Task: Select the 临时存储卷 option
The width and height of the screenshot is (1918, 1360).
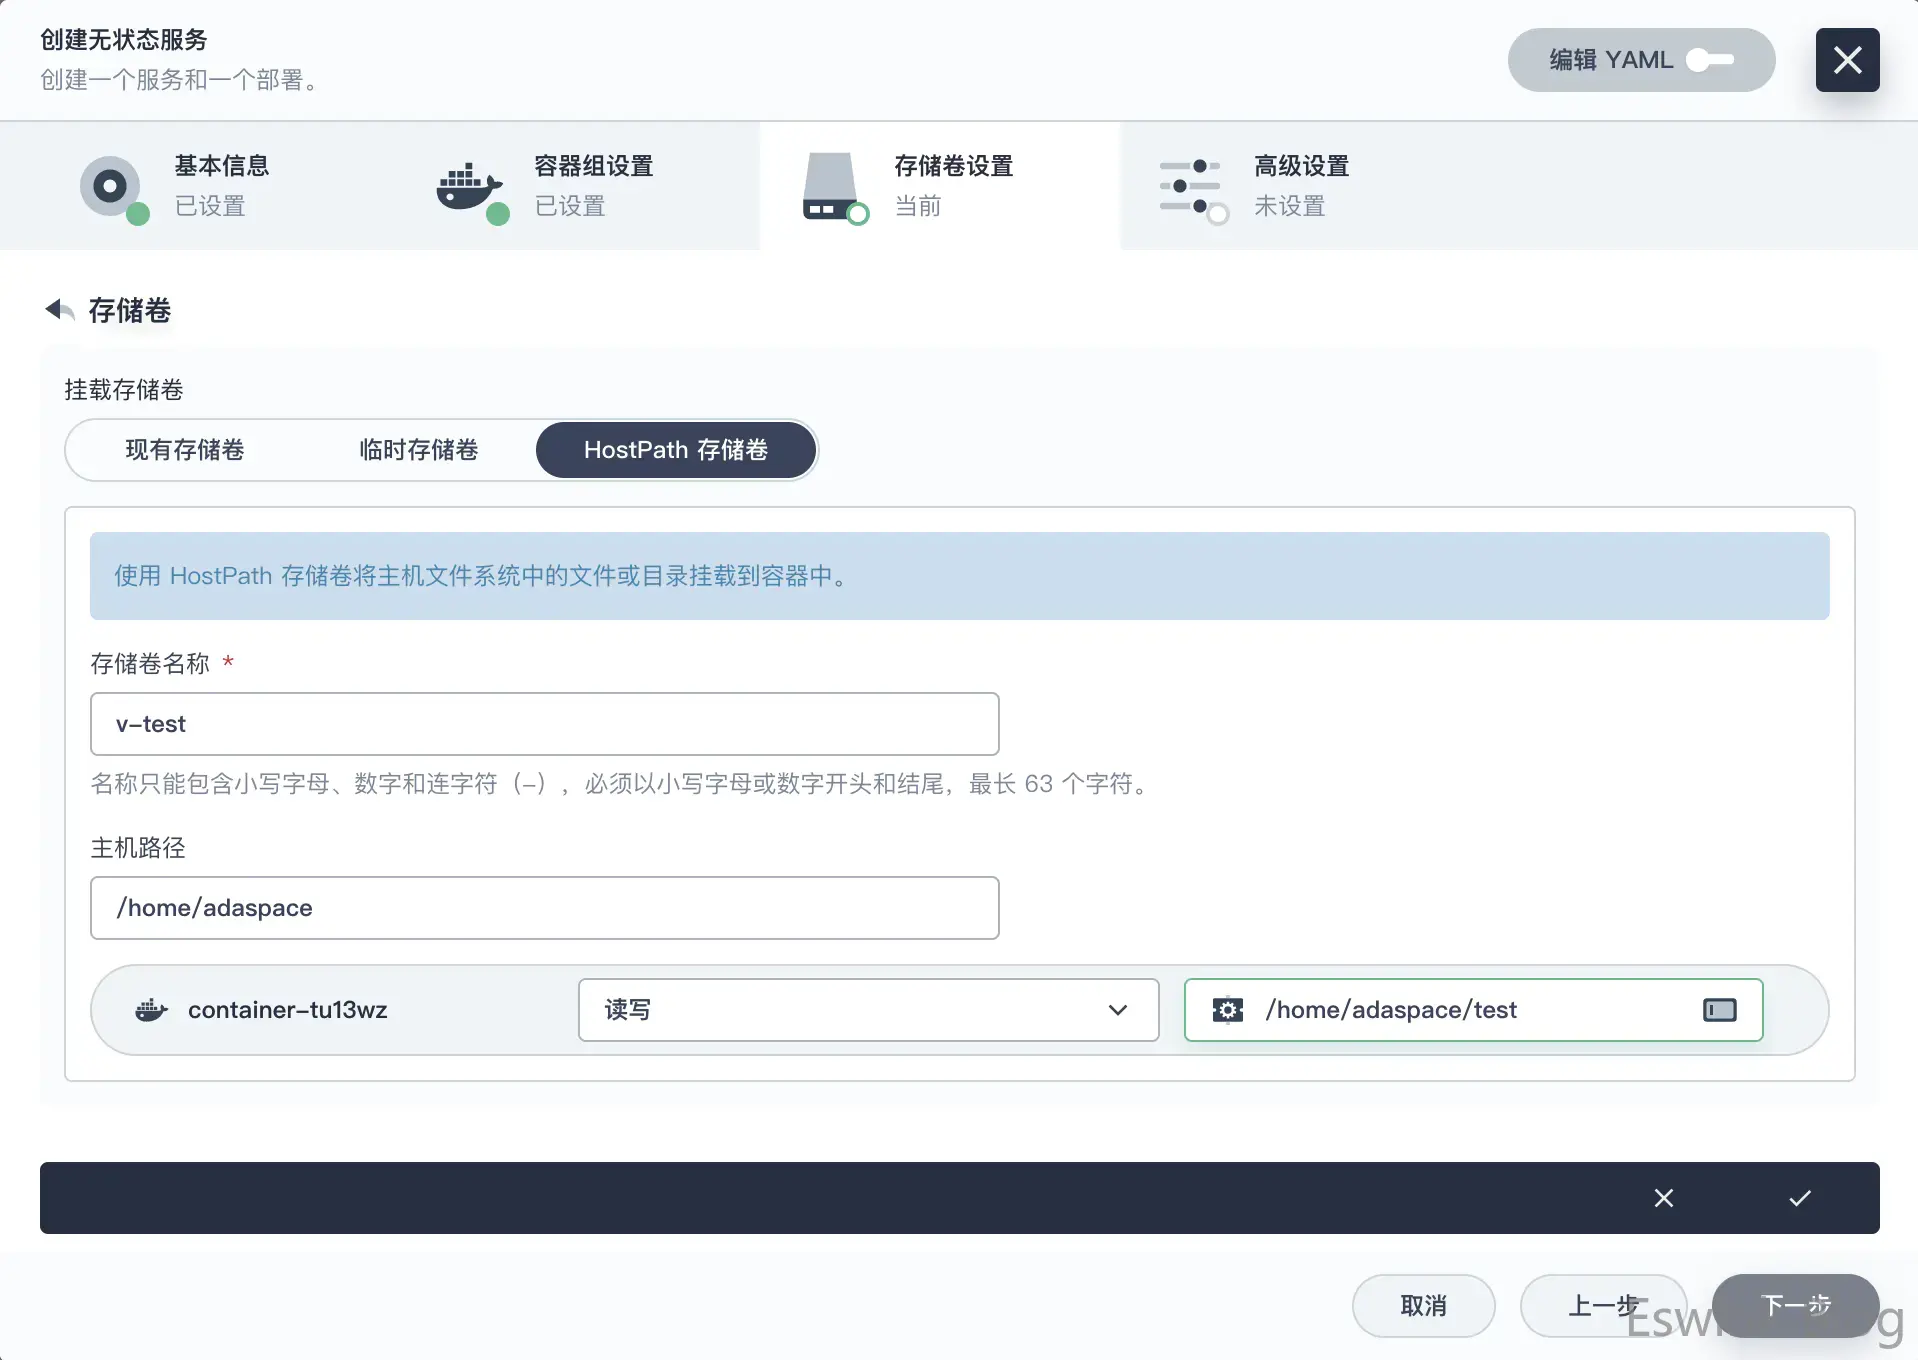Action: (x=419, y=450)
